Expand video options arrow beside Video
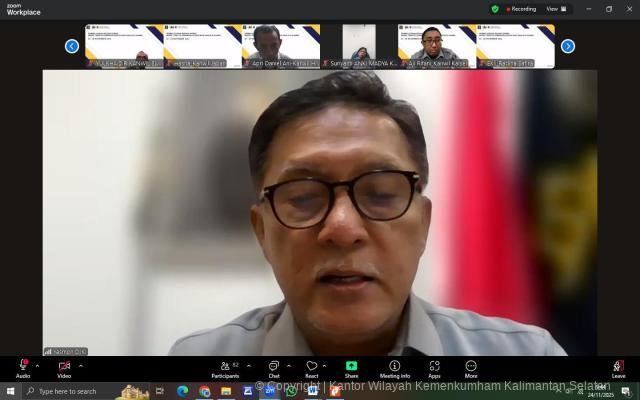 [x=80, y=365]
